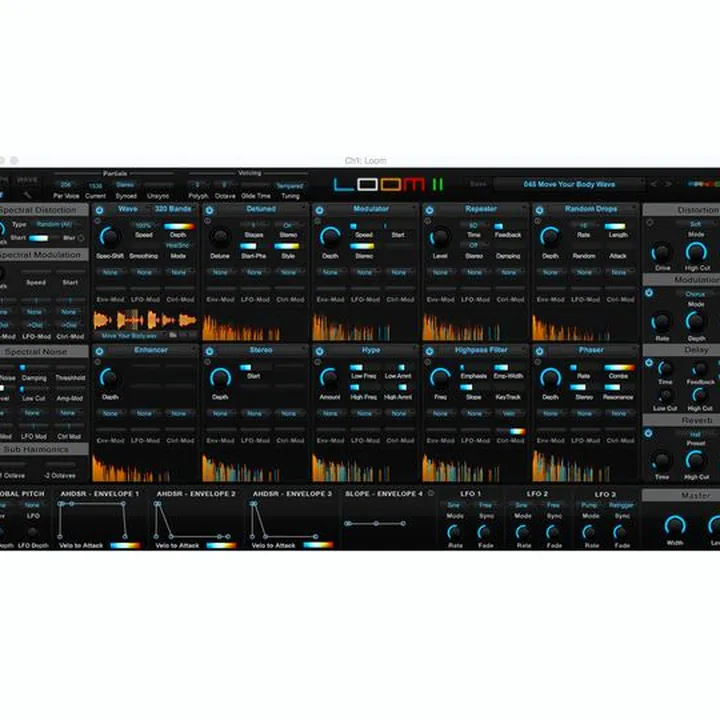Viewport: 720px width, 720px height.
Task: Click the Spec-Shift knob
Action: point(110,236)
